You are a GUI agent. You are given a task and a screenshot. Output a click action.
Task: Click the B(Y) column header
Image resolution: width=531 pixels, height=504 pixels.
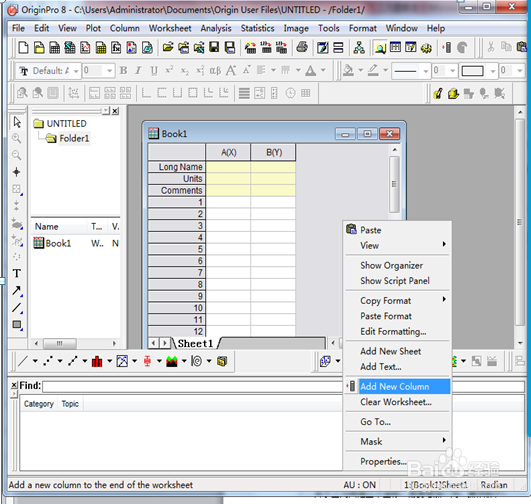274,152
